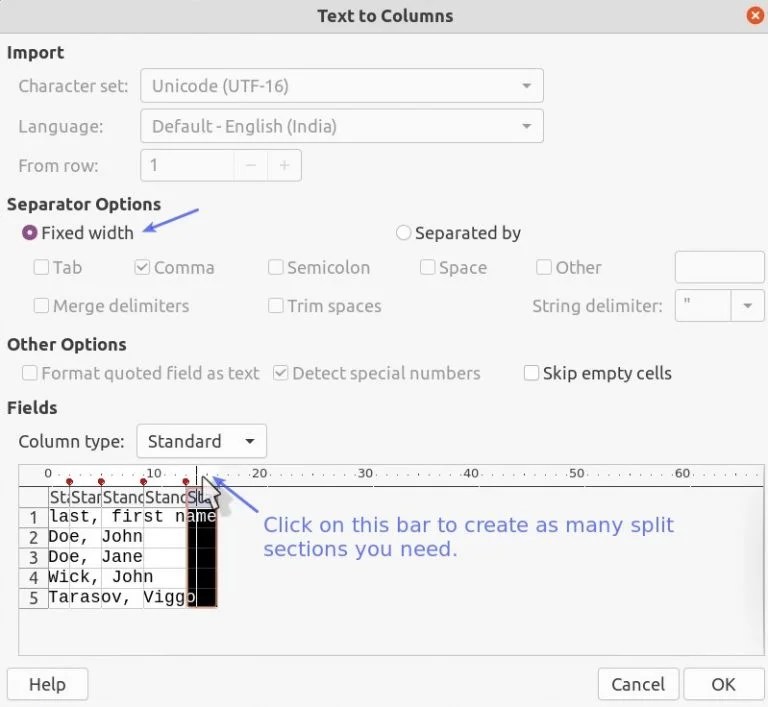Open the Column type dropdown
Screen dimensions: 768x707
pyautogui.click(x=202, y=441)
